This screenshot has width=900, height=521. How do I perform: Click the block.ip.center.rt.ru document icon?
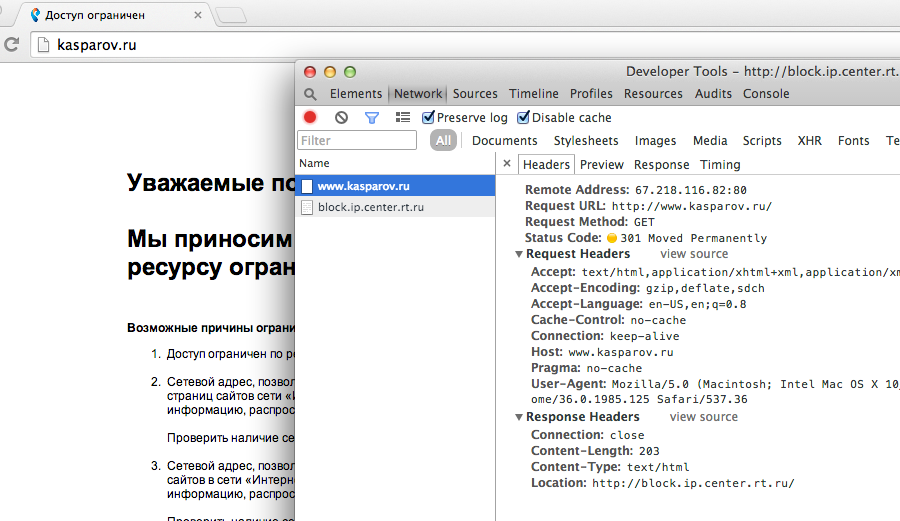pyautogui.click(x=307, y=207)
